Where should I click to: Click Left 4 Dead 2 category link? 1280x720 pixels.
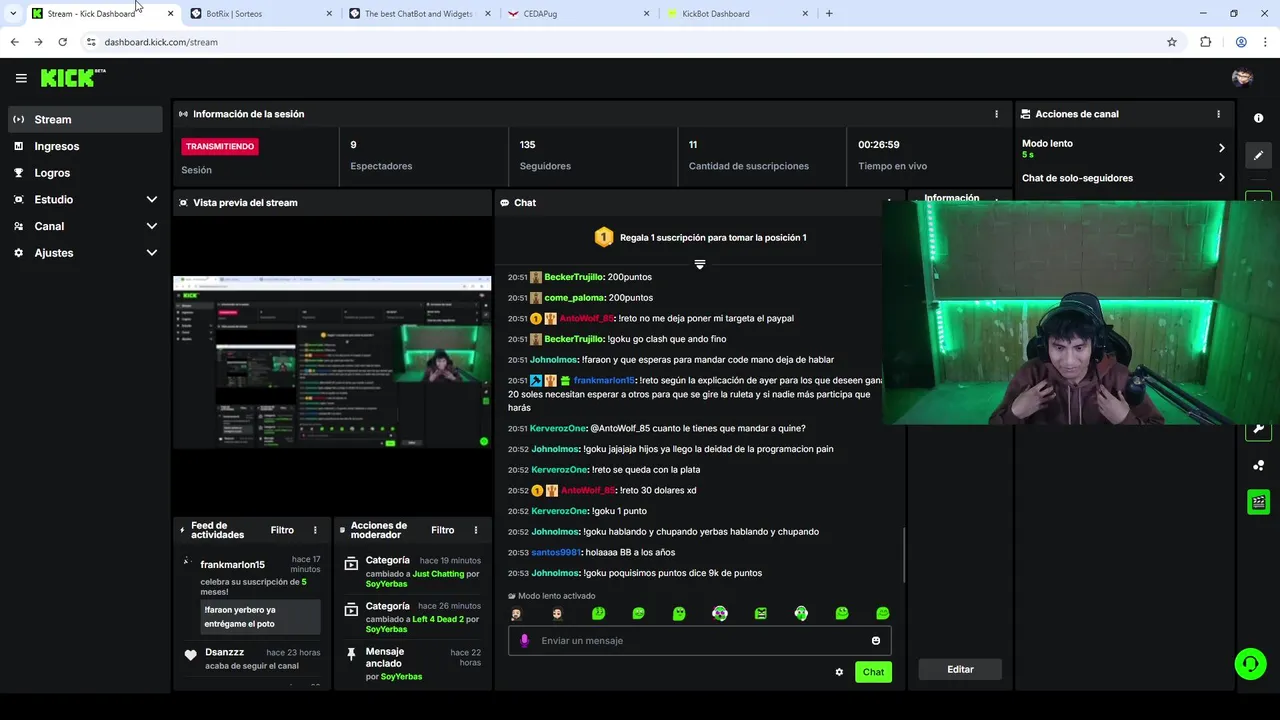click(x=438, y=619)
